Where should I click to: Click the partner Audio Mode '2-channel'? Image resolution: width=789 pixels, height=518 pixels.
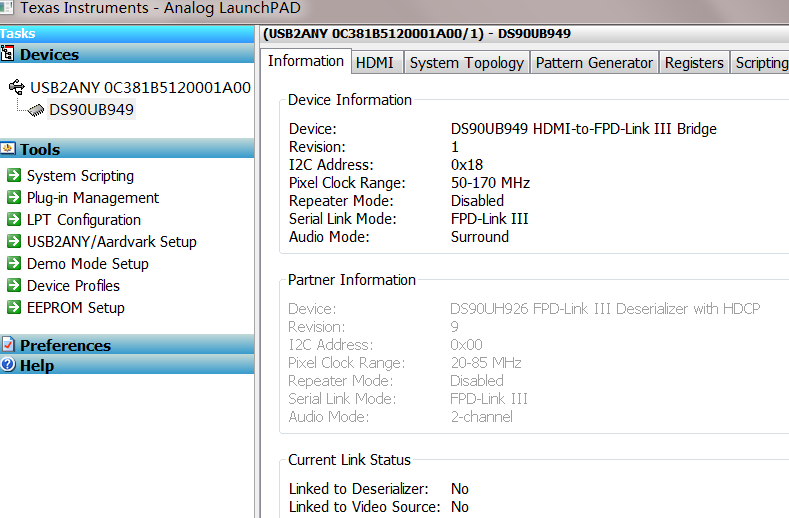point(482,416)
